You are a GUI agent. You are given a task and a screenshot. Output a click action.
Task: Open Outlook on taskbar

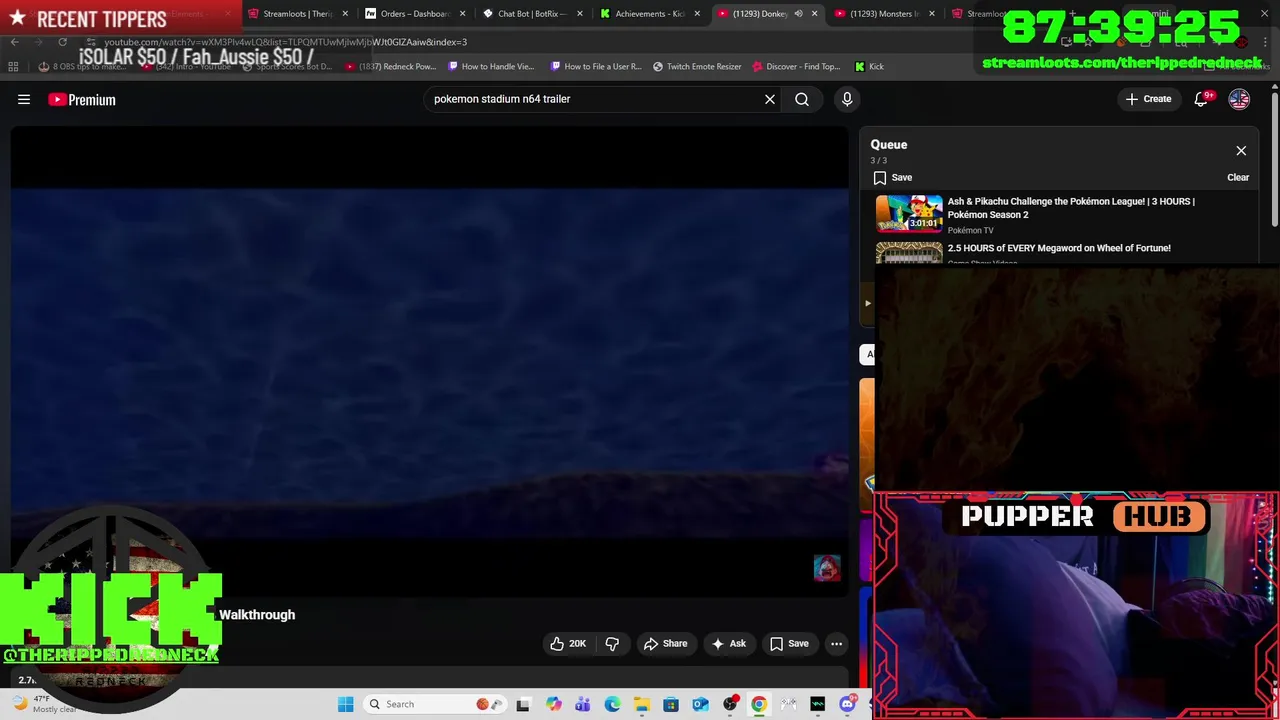pos(700,704)
